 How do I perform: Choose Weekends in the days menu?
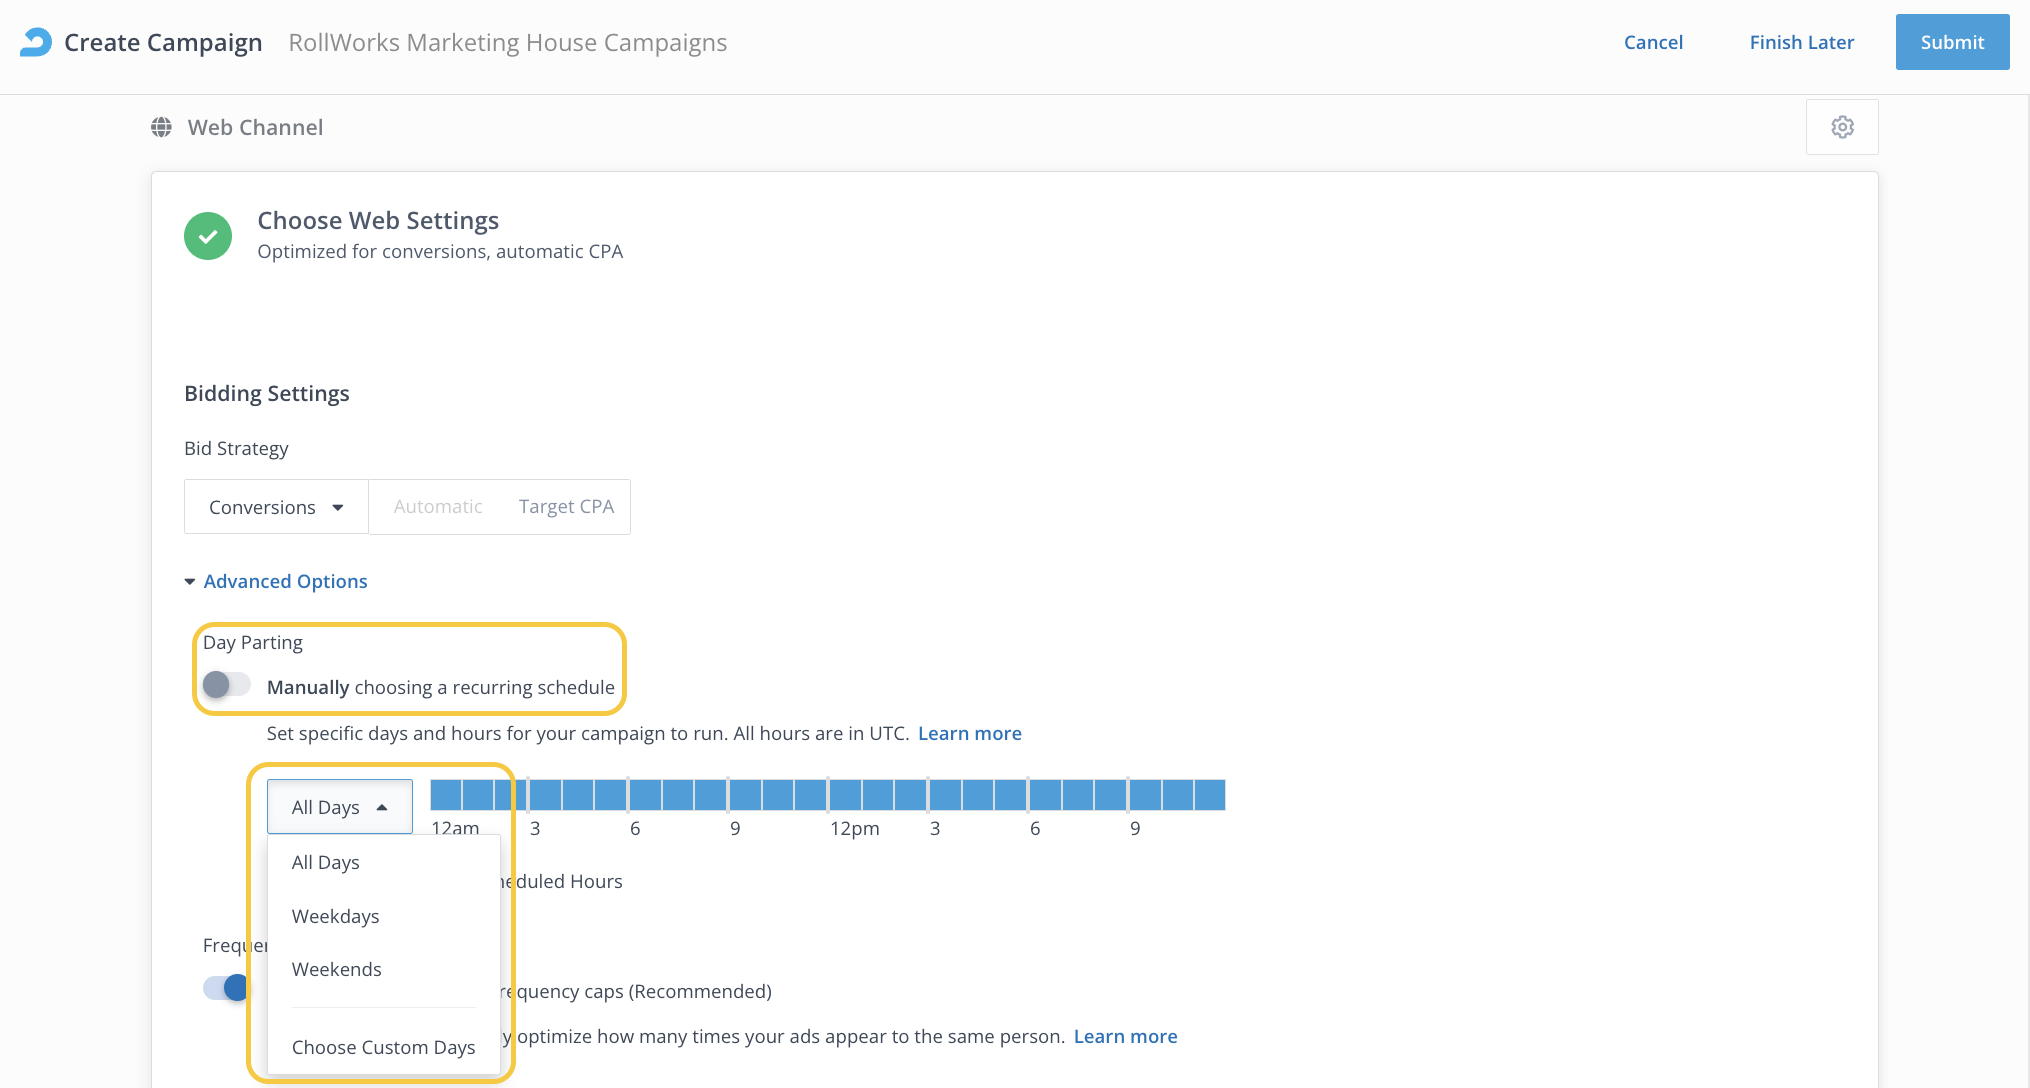click(337, 969)
